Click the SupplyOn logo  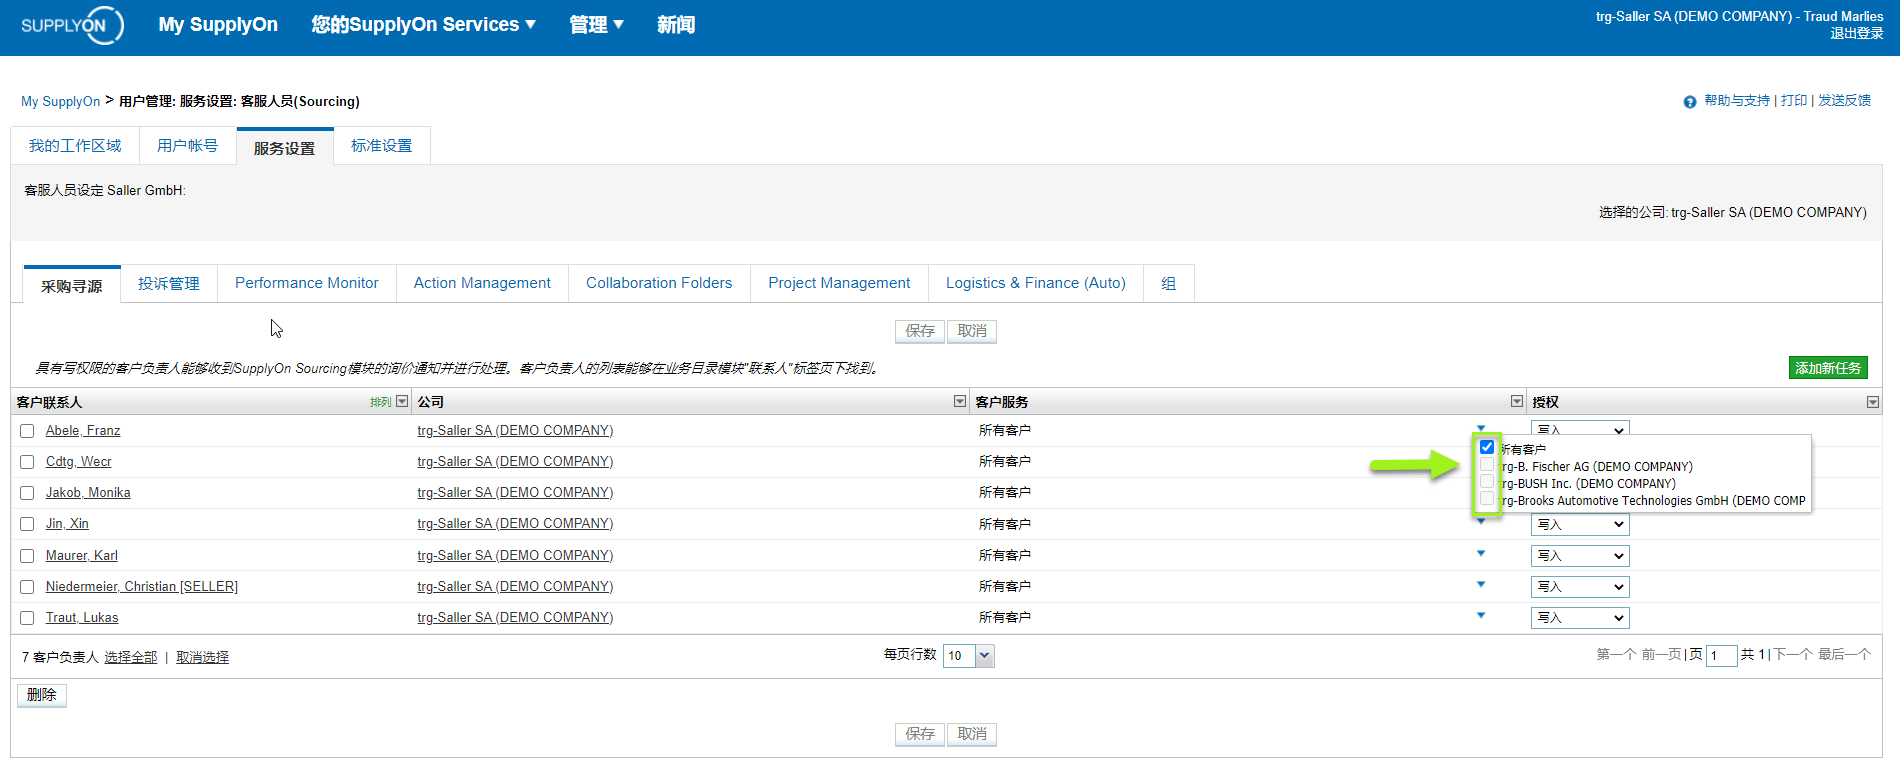[72, 25]
